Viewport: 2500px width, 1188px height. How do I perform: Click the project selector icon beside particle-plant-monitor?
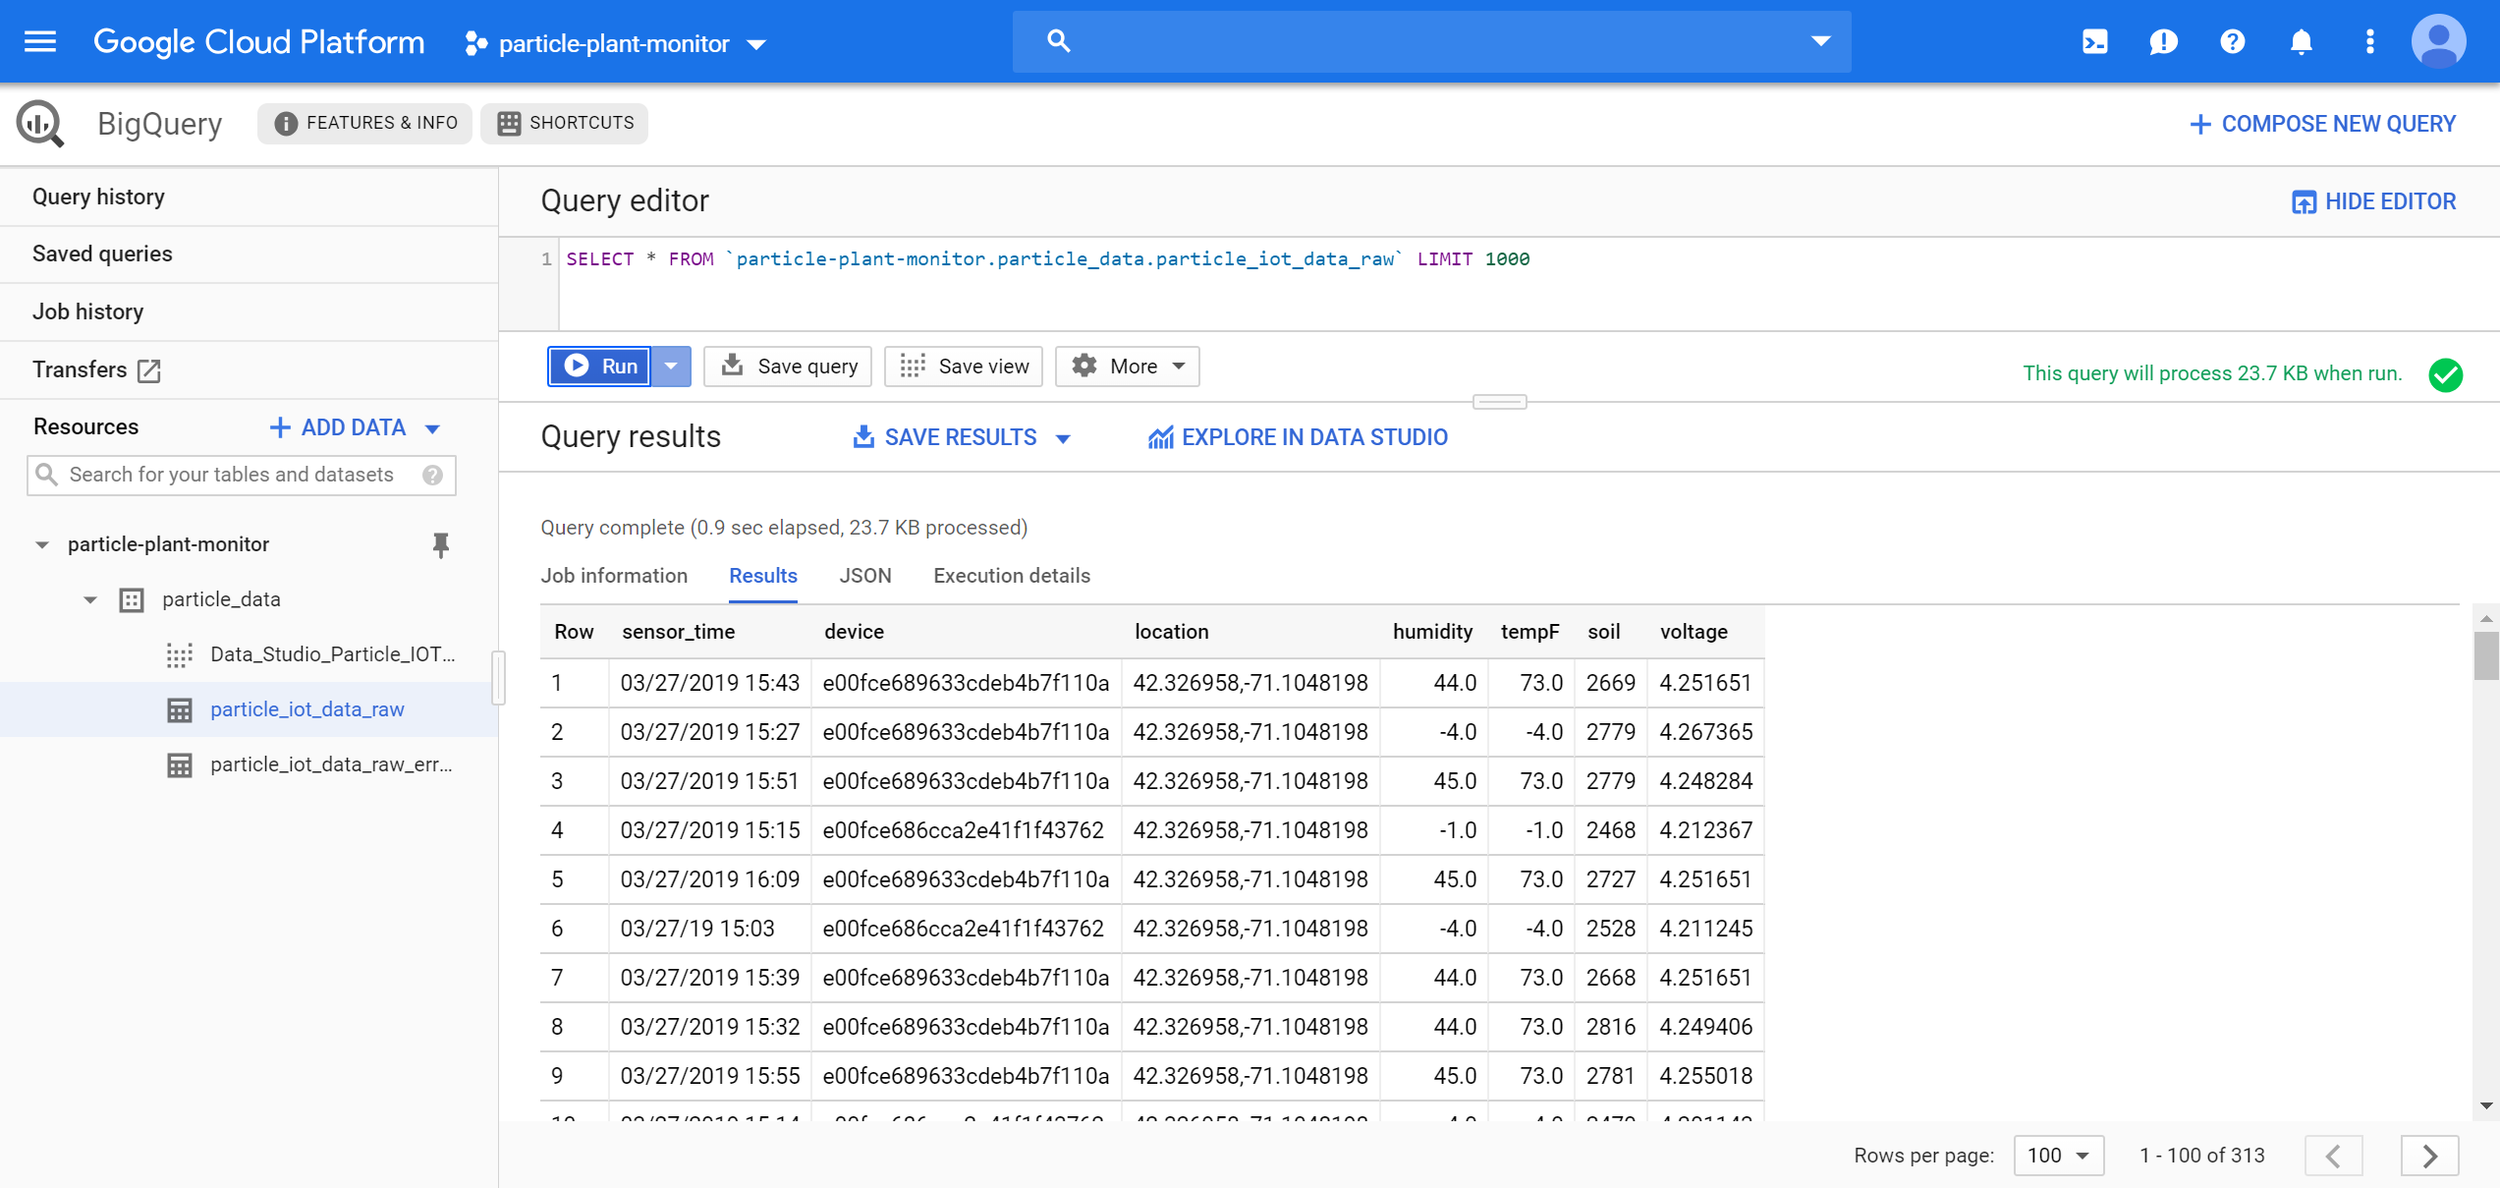(x=476, y=43)
